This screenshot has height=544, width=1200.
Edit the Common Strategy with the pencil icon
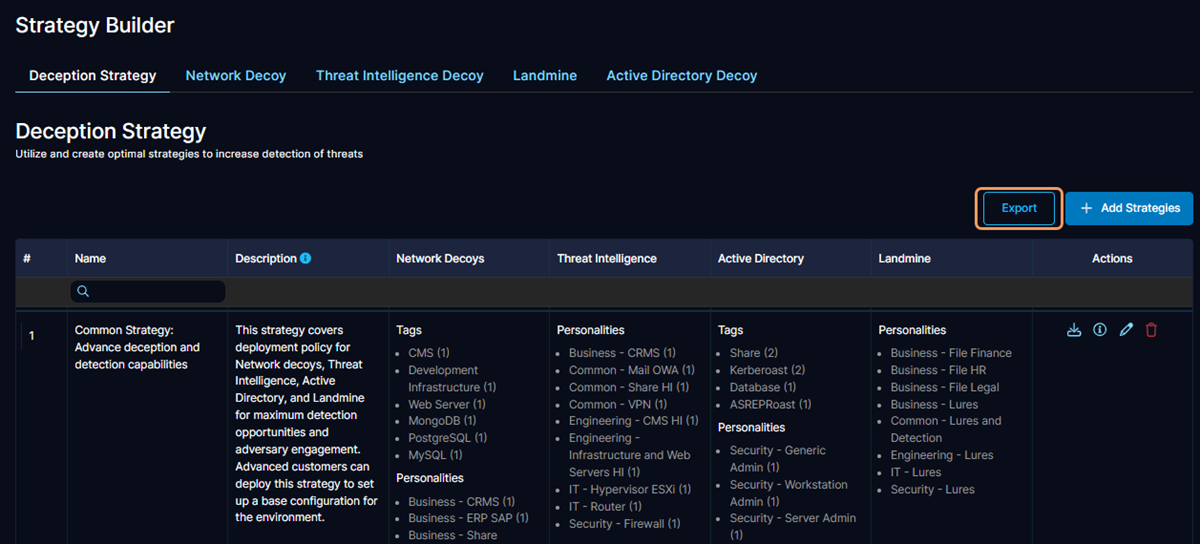[x=1126, y=330]
